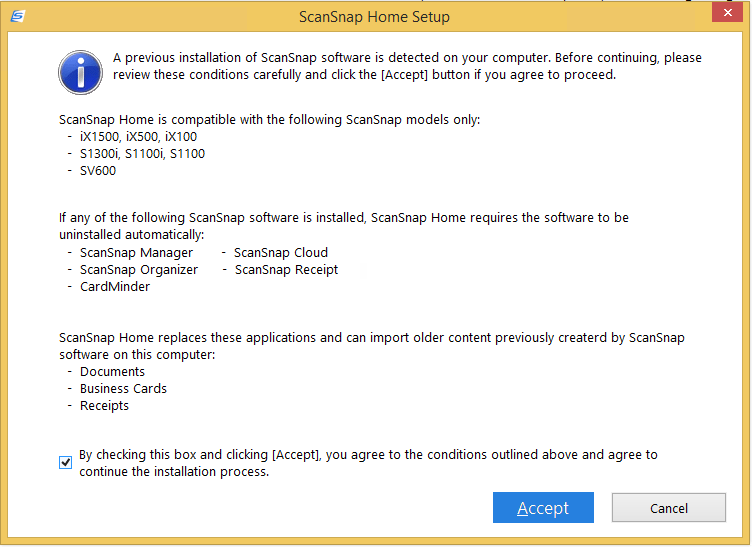The height and width of the screenshot is (547, 752).
Task: Click the ScanSnap Cloud list entry
Action: [281, 253]
